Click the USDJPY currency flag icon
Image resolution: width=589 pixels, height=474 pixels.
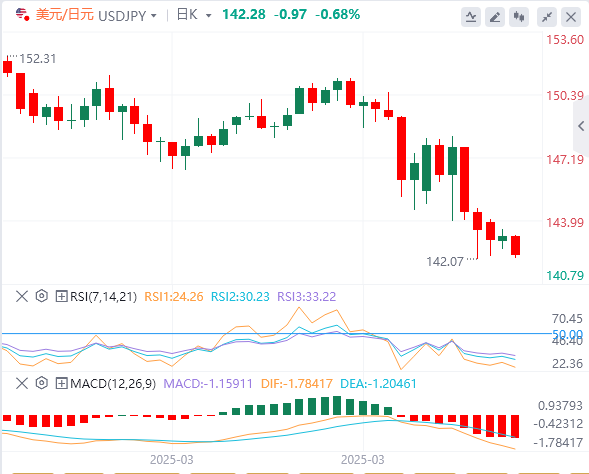pyautogui.click(x=23, y=15)
